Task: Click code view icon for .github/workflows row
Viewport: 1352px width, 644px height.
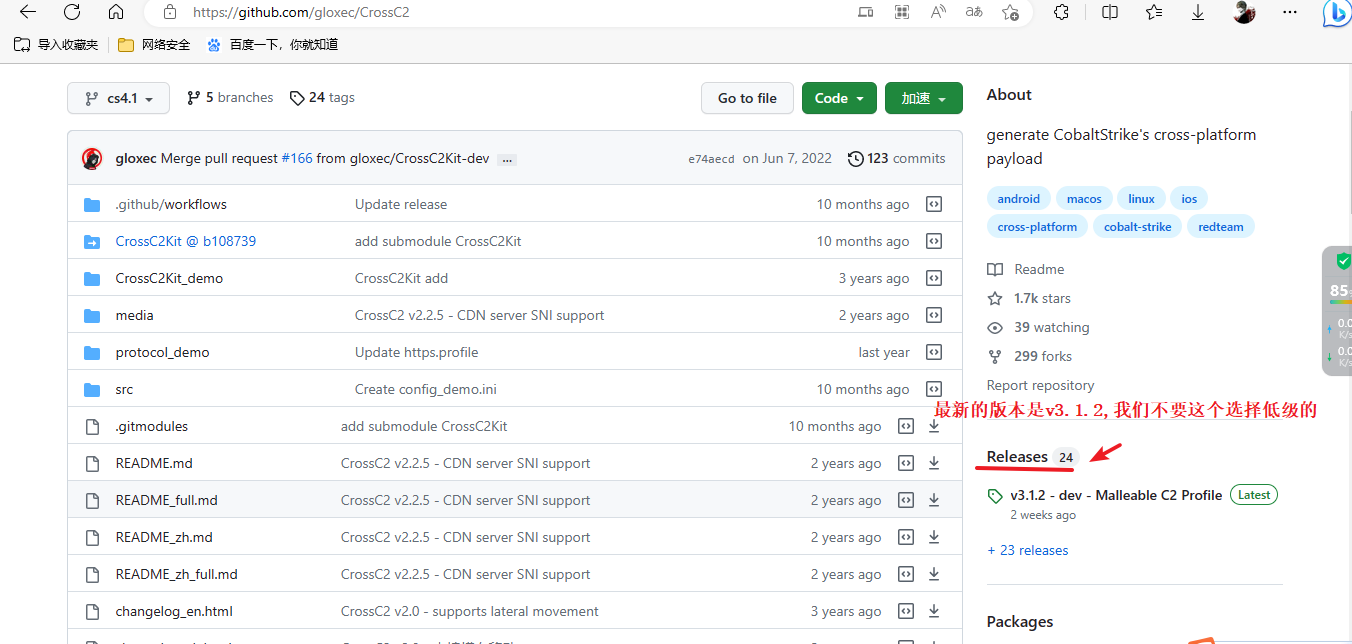Action: coord(934,204)
